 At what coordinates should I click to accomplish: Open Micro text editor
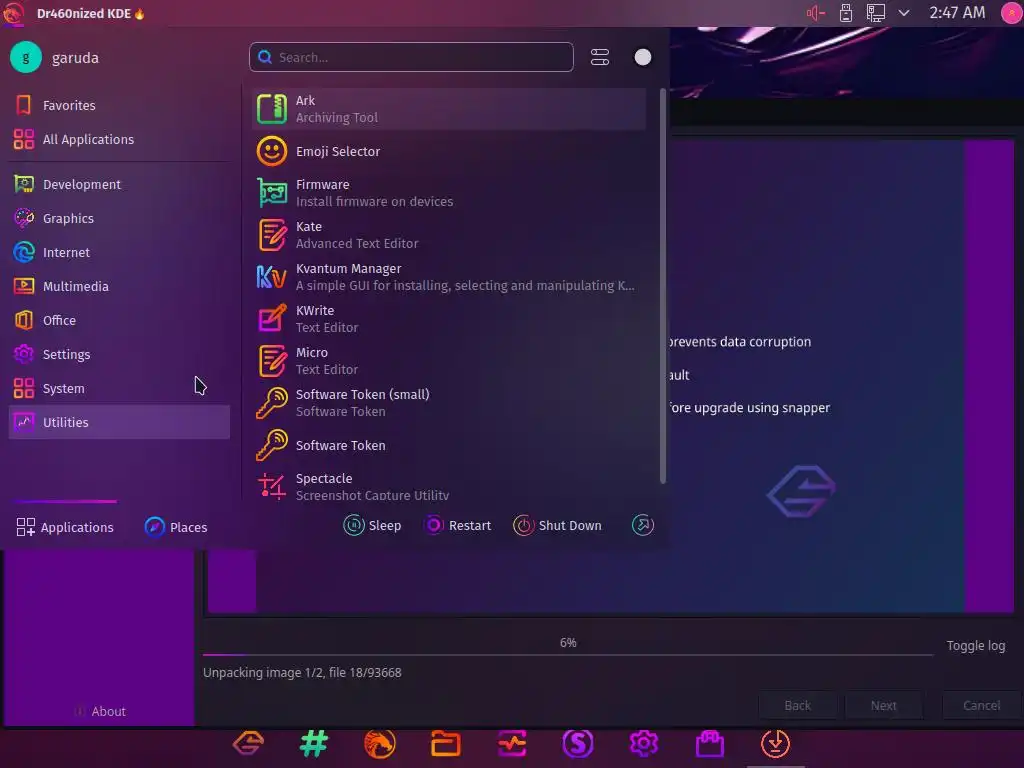tap(449, 360)
